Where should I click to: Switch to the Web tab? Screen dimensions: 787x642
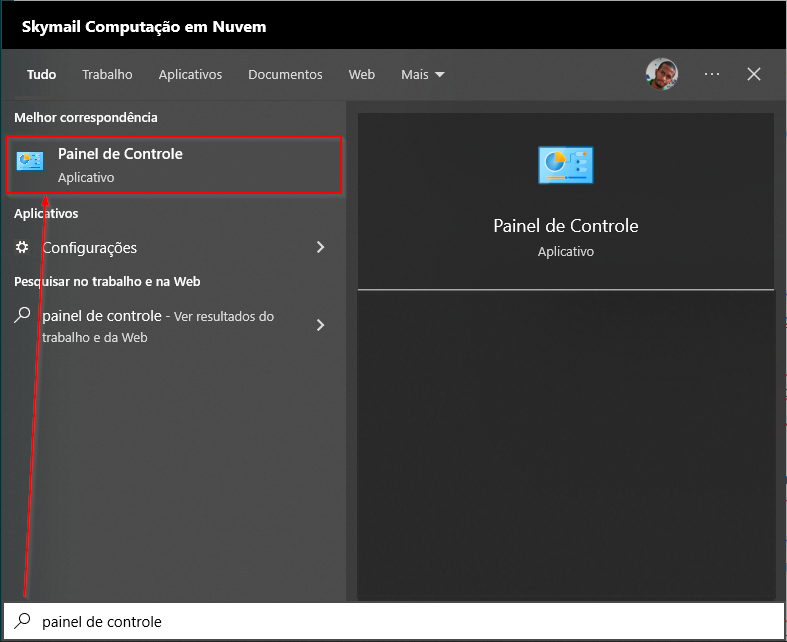point(362,74)
